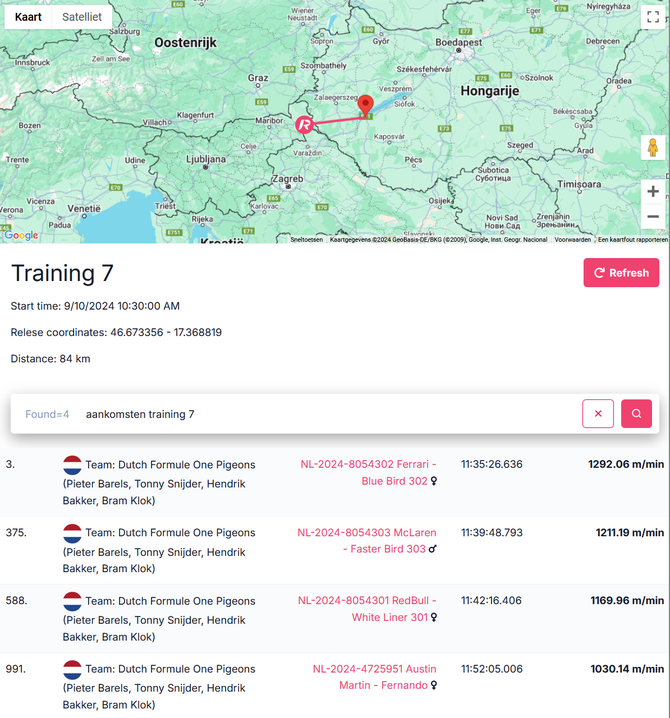Click the Found=4 result counter
Screen dimensions: 670x718
(x=47, y=414)
